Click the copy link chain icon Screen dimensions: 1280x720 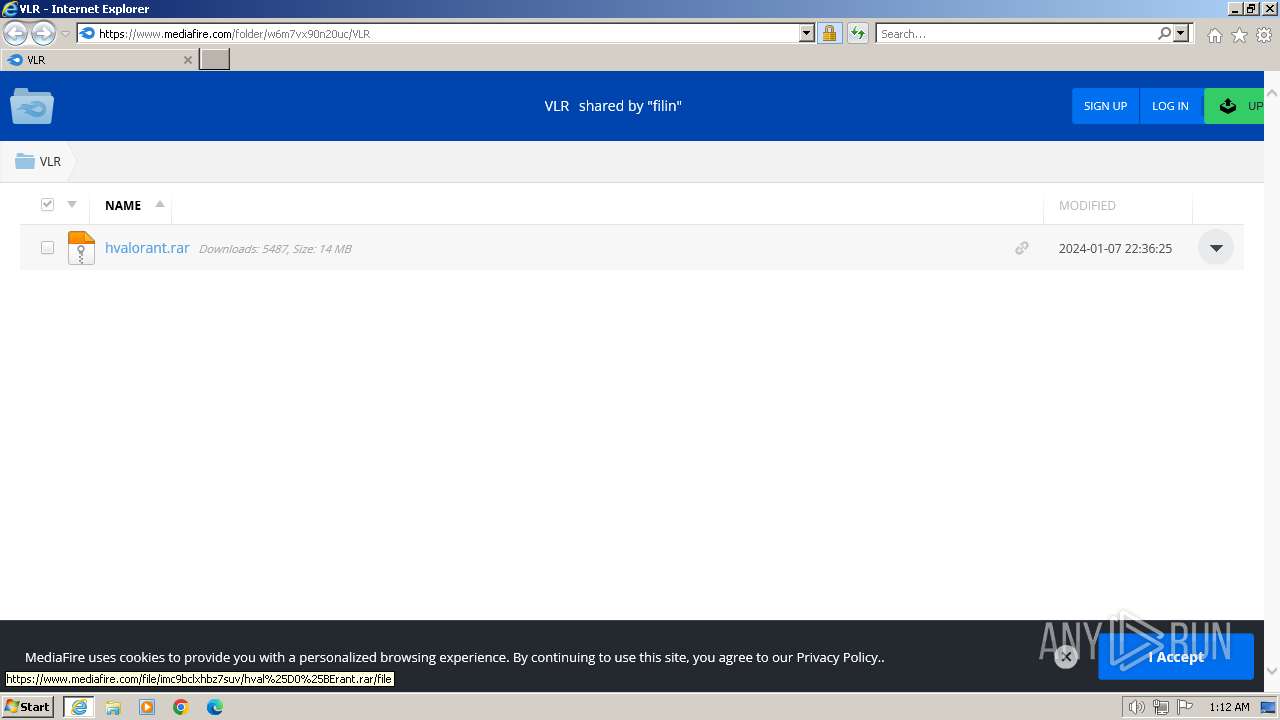point(1021,248)
